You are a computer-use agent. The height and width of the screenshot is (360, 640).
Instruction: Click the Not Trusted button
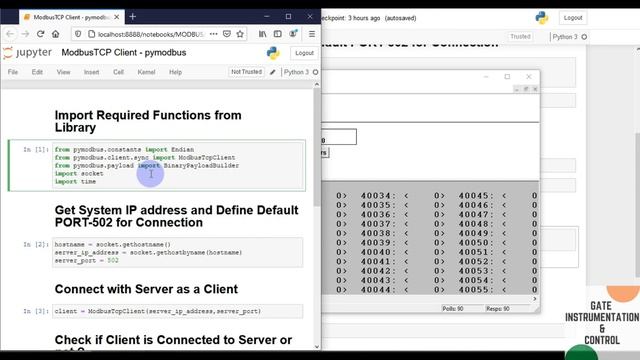click(246, 72)
